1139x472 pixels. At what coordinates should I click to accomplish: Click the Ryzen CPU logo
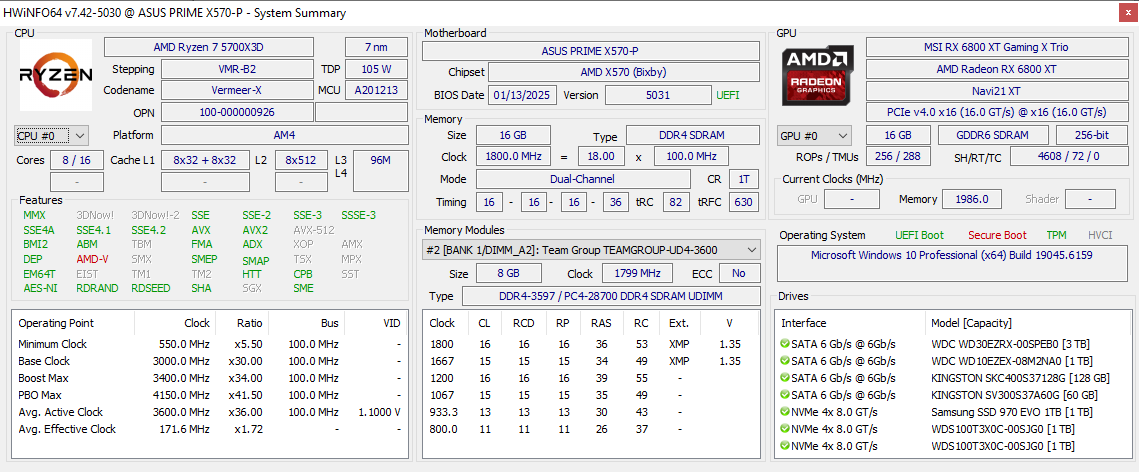(x=55, y=75)
